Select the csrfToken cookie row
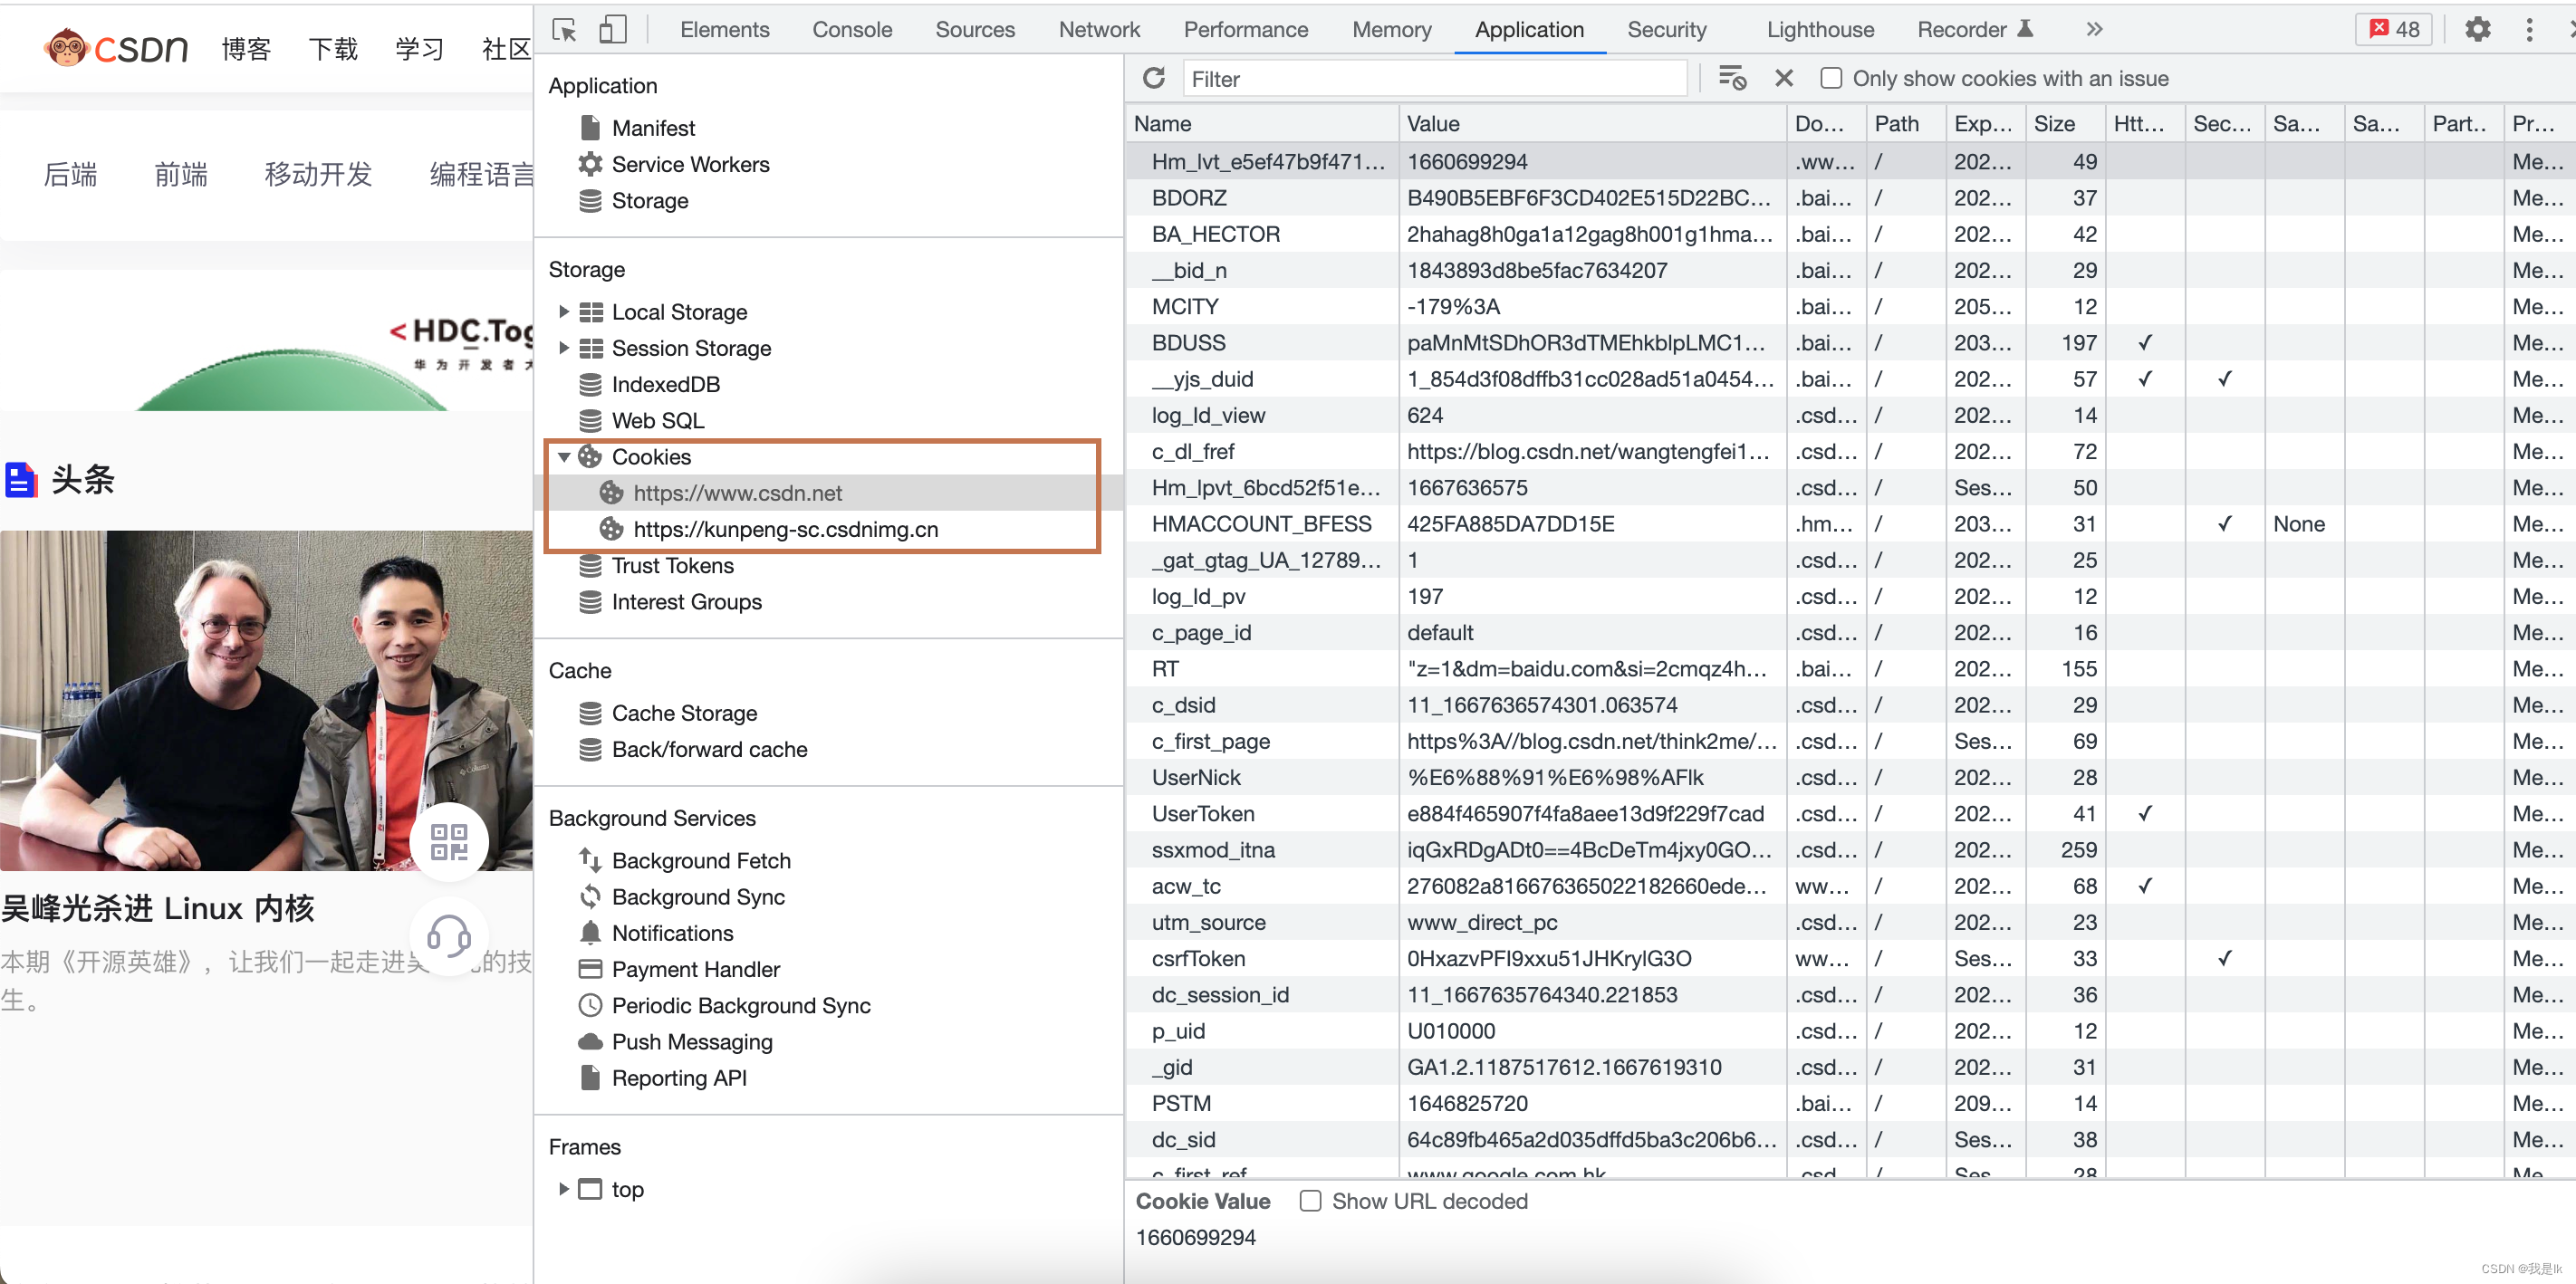2576x1284 pixels. [x=1850, y=959]
